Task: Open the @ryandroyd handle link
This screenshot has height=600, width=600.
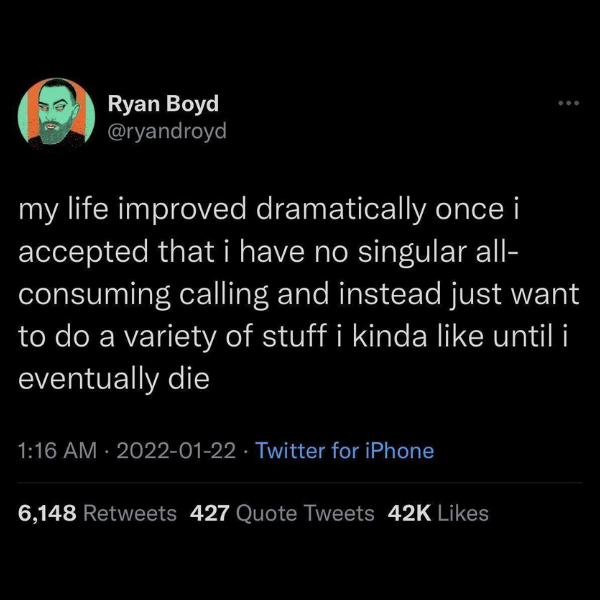Action: point(167,131)
